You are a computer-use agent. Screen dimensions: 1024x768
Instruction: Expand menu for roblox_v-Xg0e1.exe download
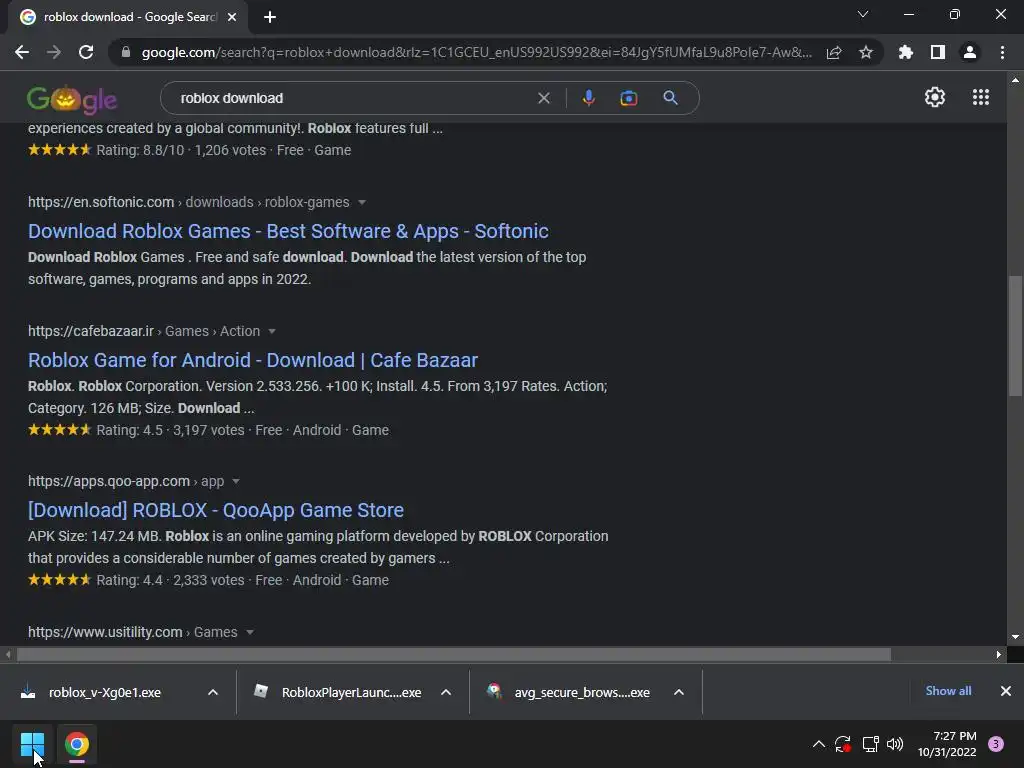tap(213, 692)
